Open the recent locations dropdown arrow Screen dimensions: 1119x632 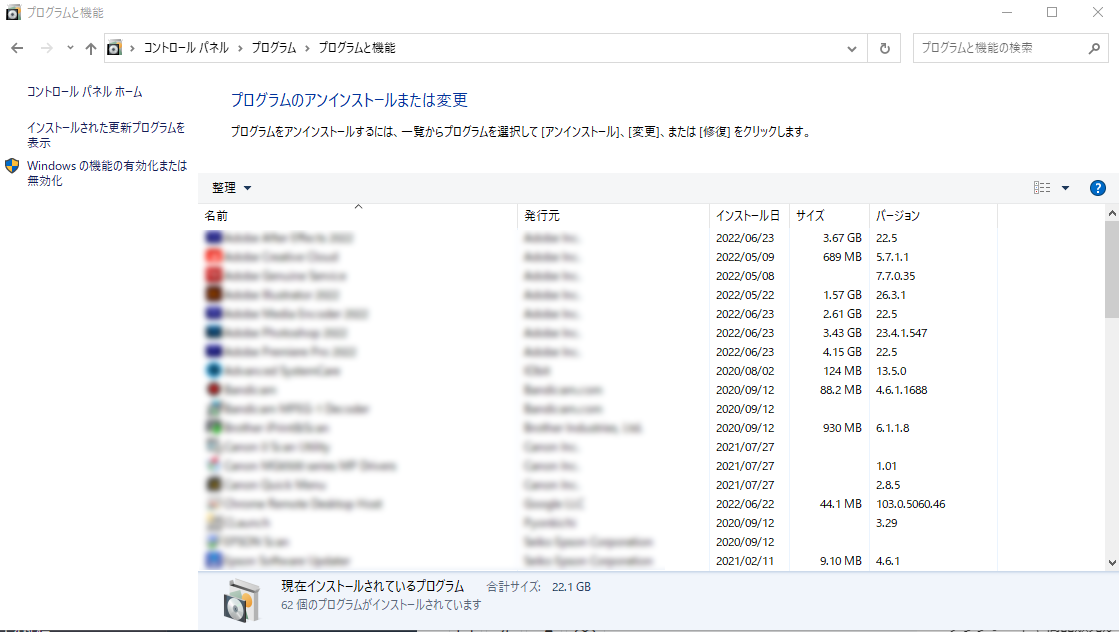(70, 48)
